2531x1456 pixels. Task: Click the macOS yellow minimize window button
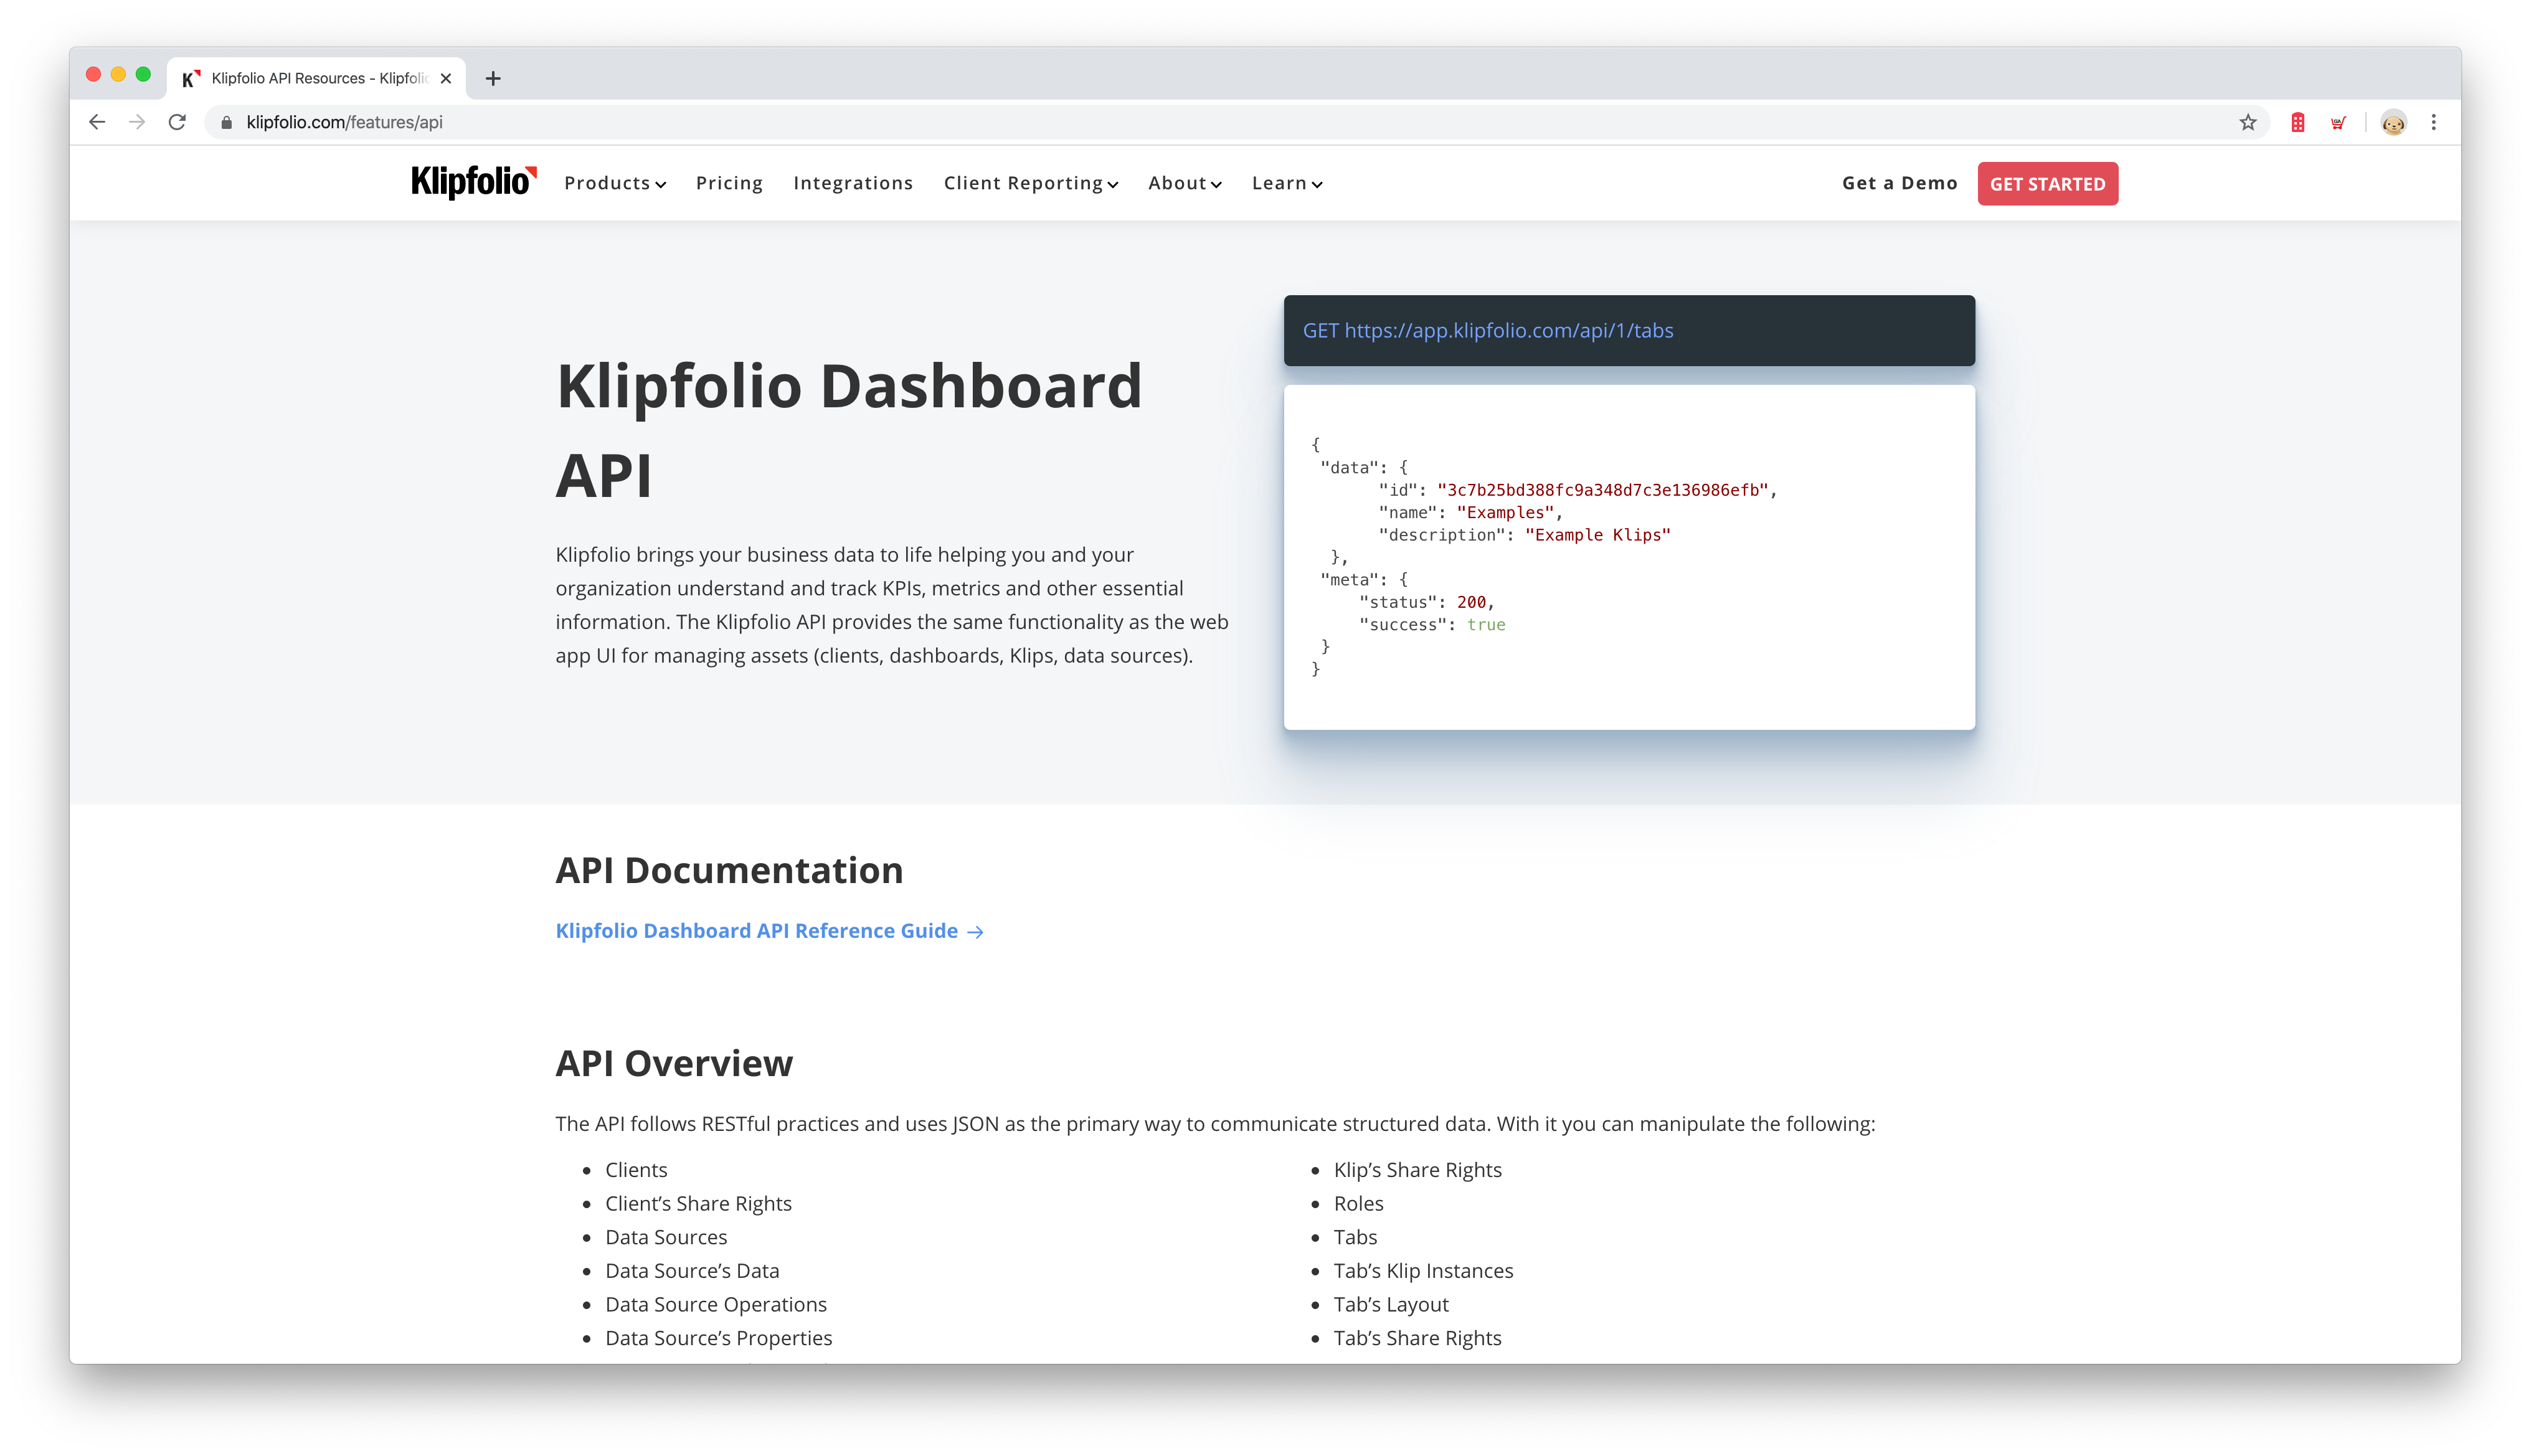pos(118,74)
